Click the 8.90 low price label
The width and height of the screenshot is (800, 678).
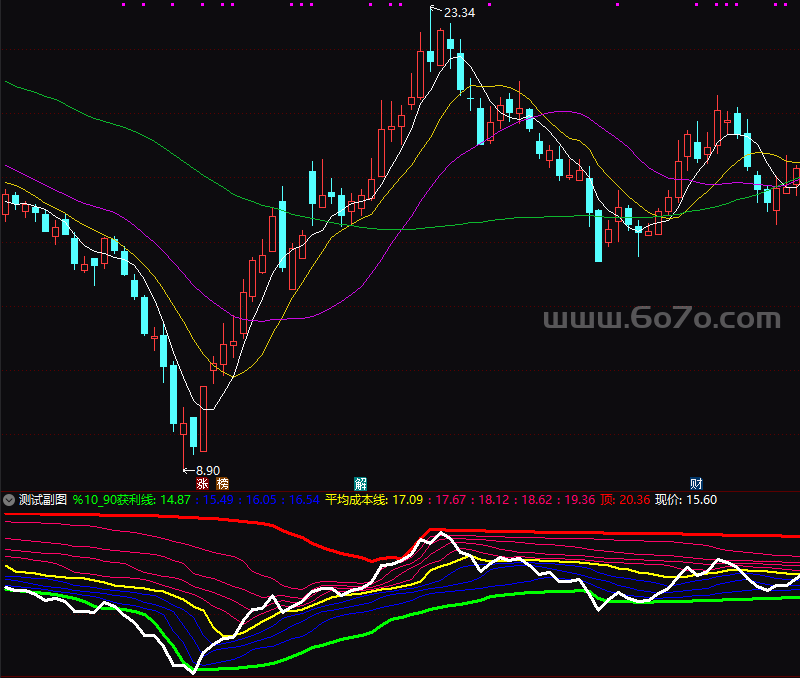(x=208, y=470)
